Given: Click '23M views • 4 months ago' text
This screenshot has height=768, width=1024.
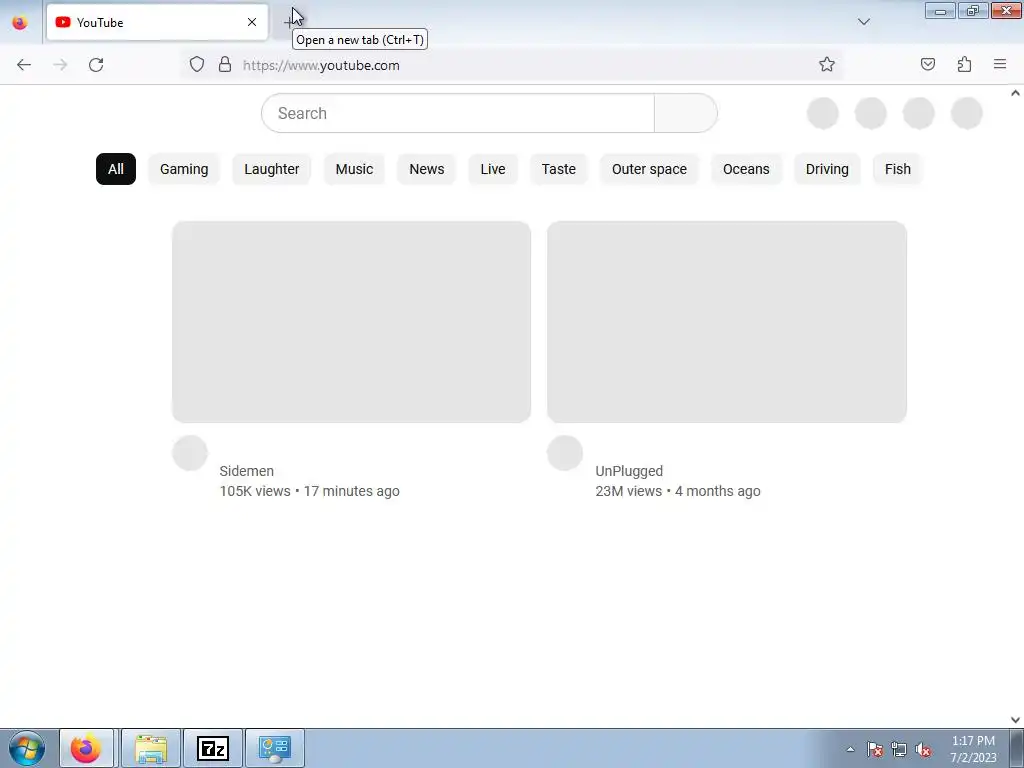Looking at the screenshot, I should [x=678, y=491].
